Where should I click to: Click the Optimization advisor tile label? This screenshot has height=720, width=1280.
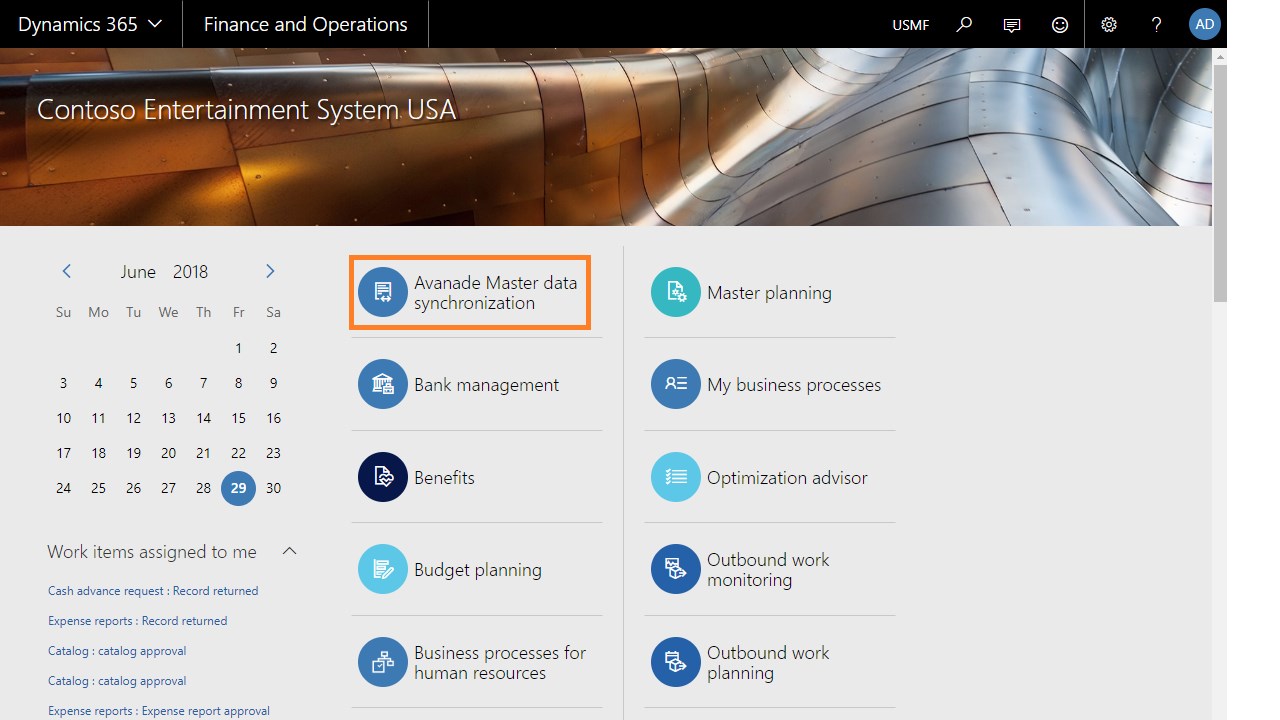click(x=787, y=478)
